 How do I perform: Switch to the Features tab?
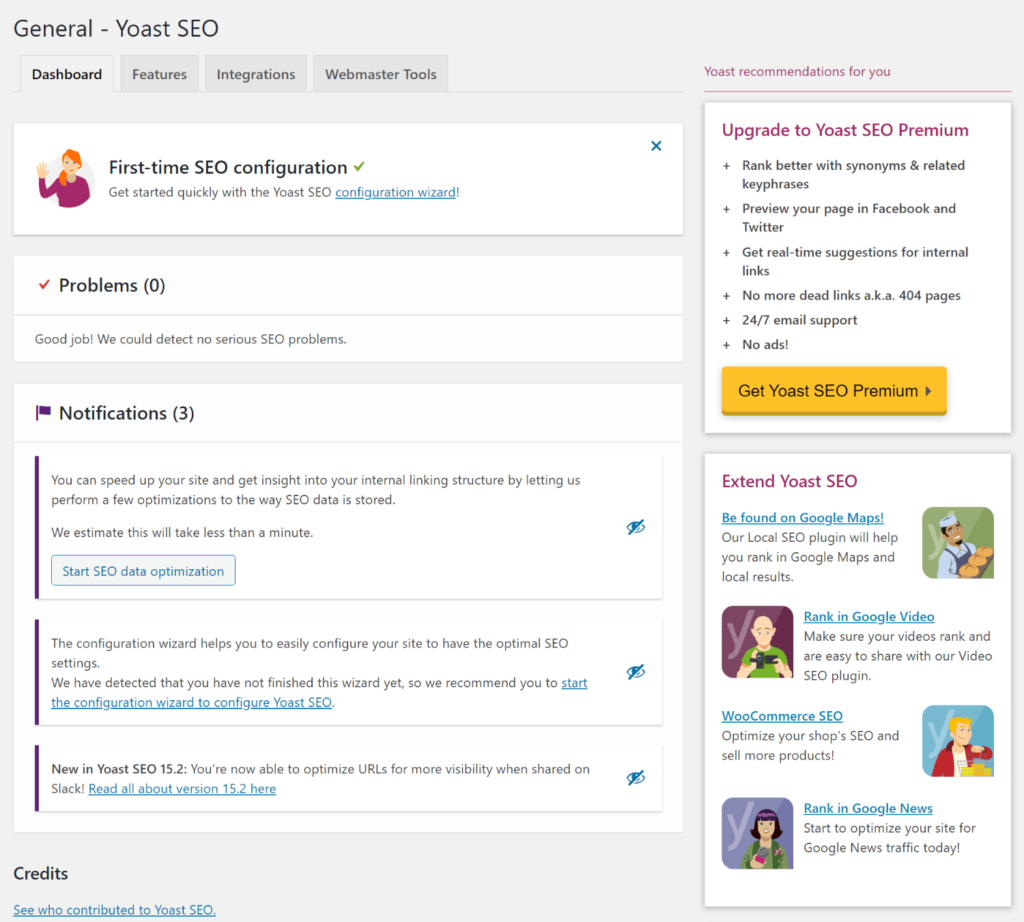click(159, 73)
